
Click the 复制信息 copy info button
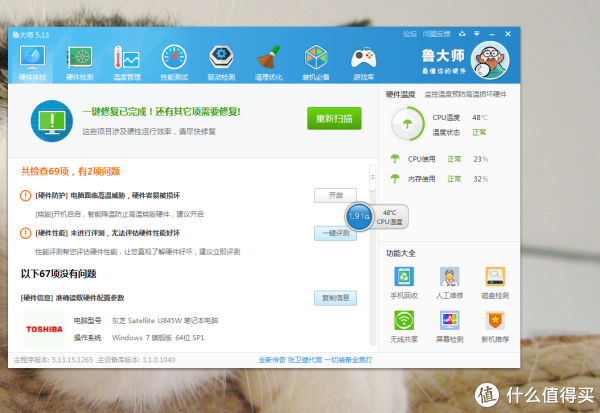tap(335, 298)
